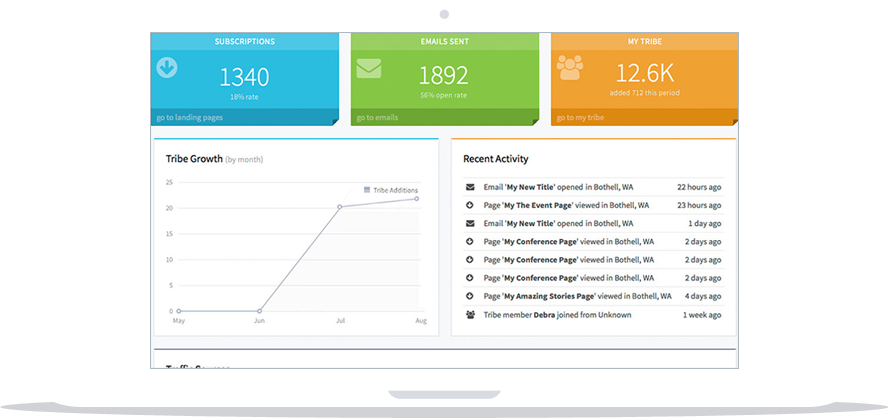Select the Aug data point on chart
889x418 pixels.
(416, 198)
